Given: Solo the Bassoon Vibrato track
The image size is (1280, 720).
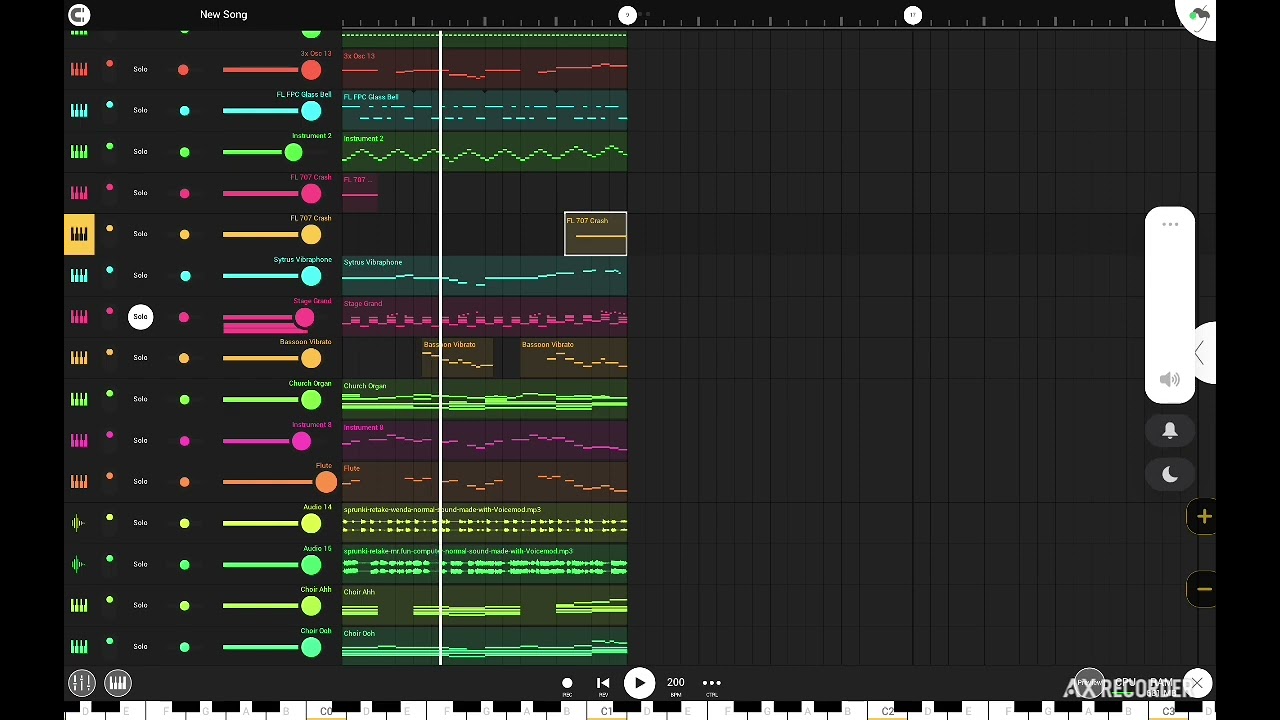Looking at the screenshot, I should (x=140, y=358).
